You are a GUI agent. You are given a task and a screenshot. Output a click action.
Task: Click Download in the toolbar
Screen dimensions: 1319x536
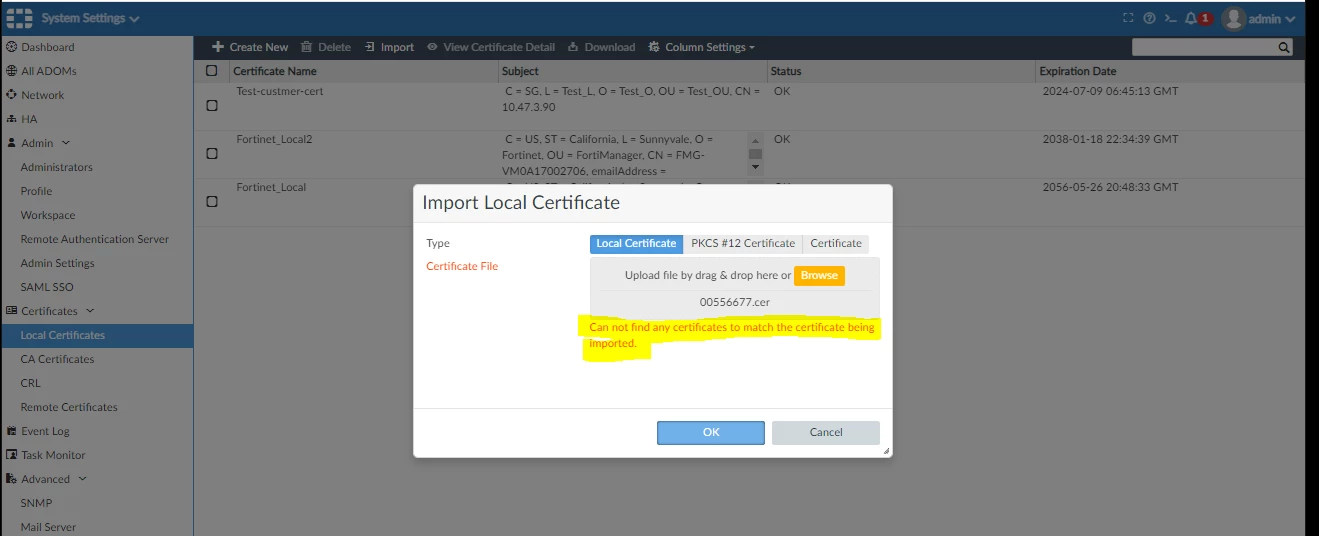(x=602, y=47)
